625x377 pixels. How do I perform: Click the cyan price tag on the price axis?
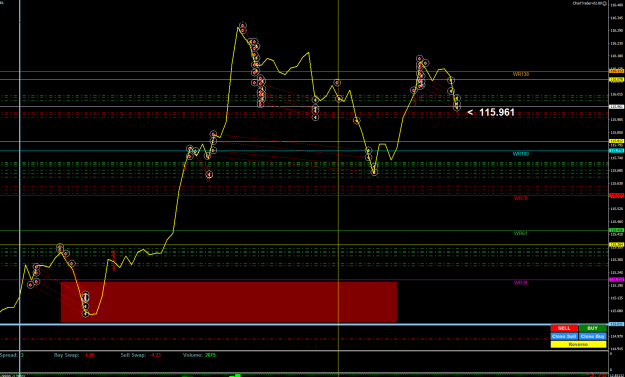click(x=617, y=151)
